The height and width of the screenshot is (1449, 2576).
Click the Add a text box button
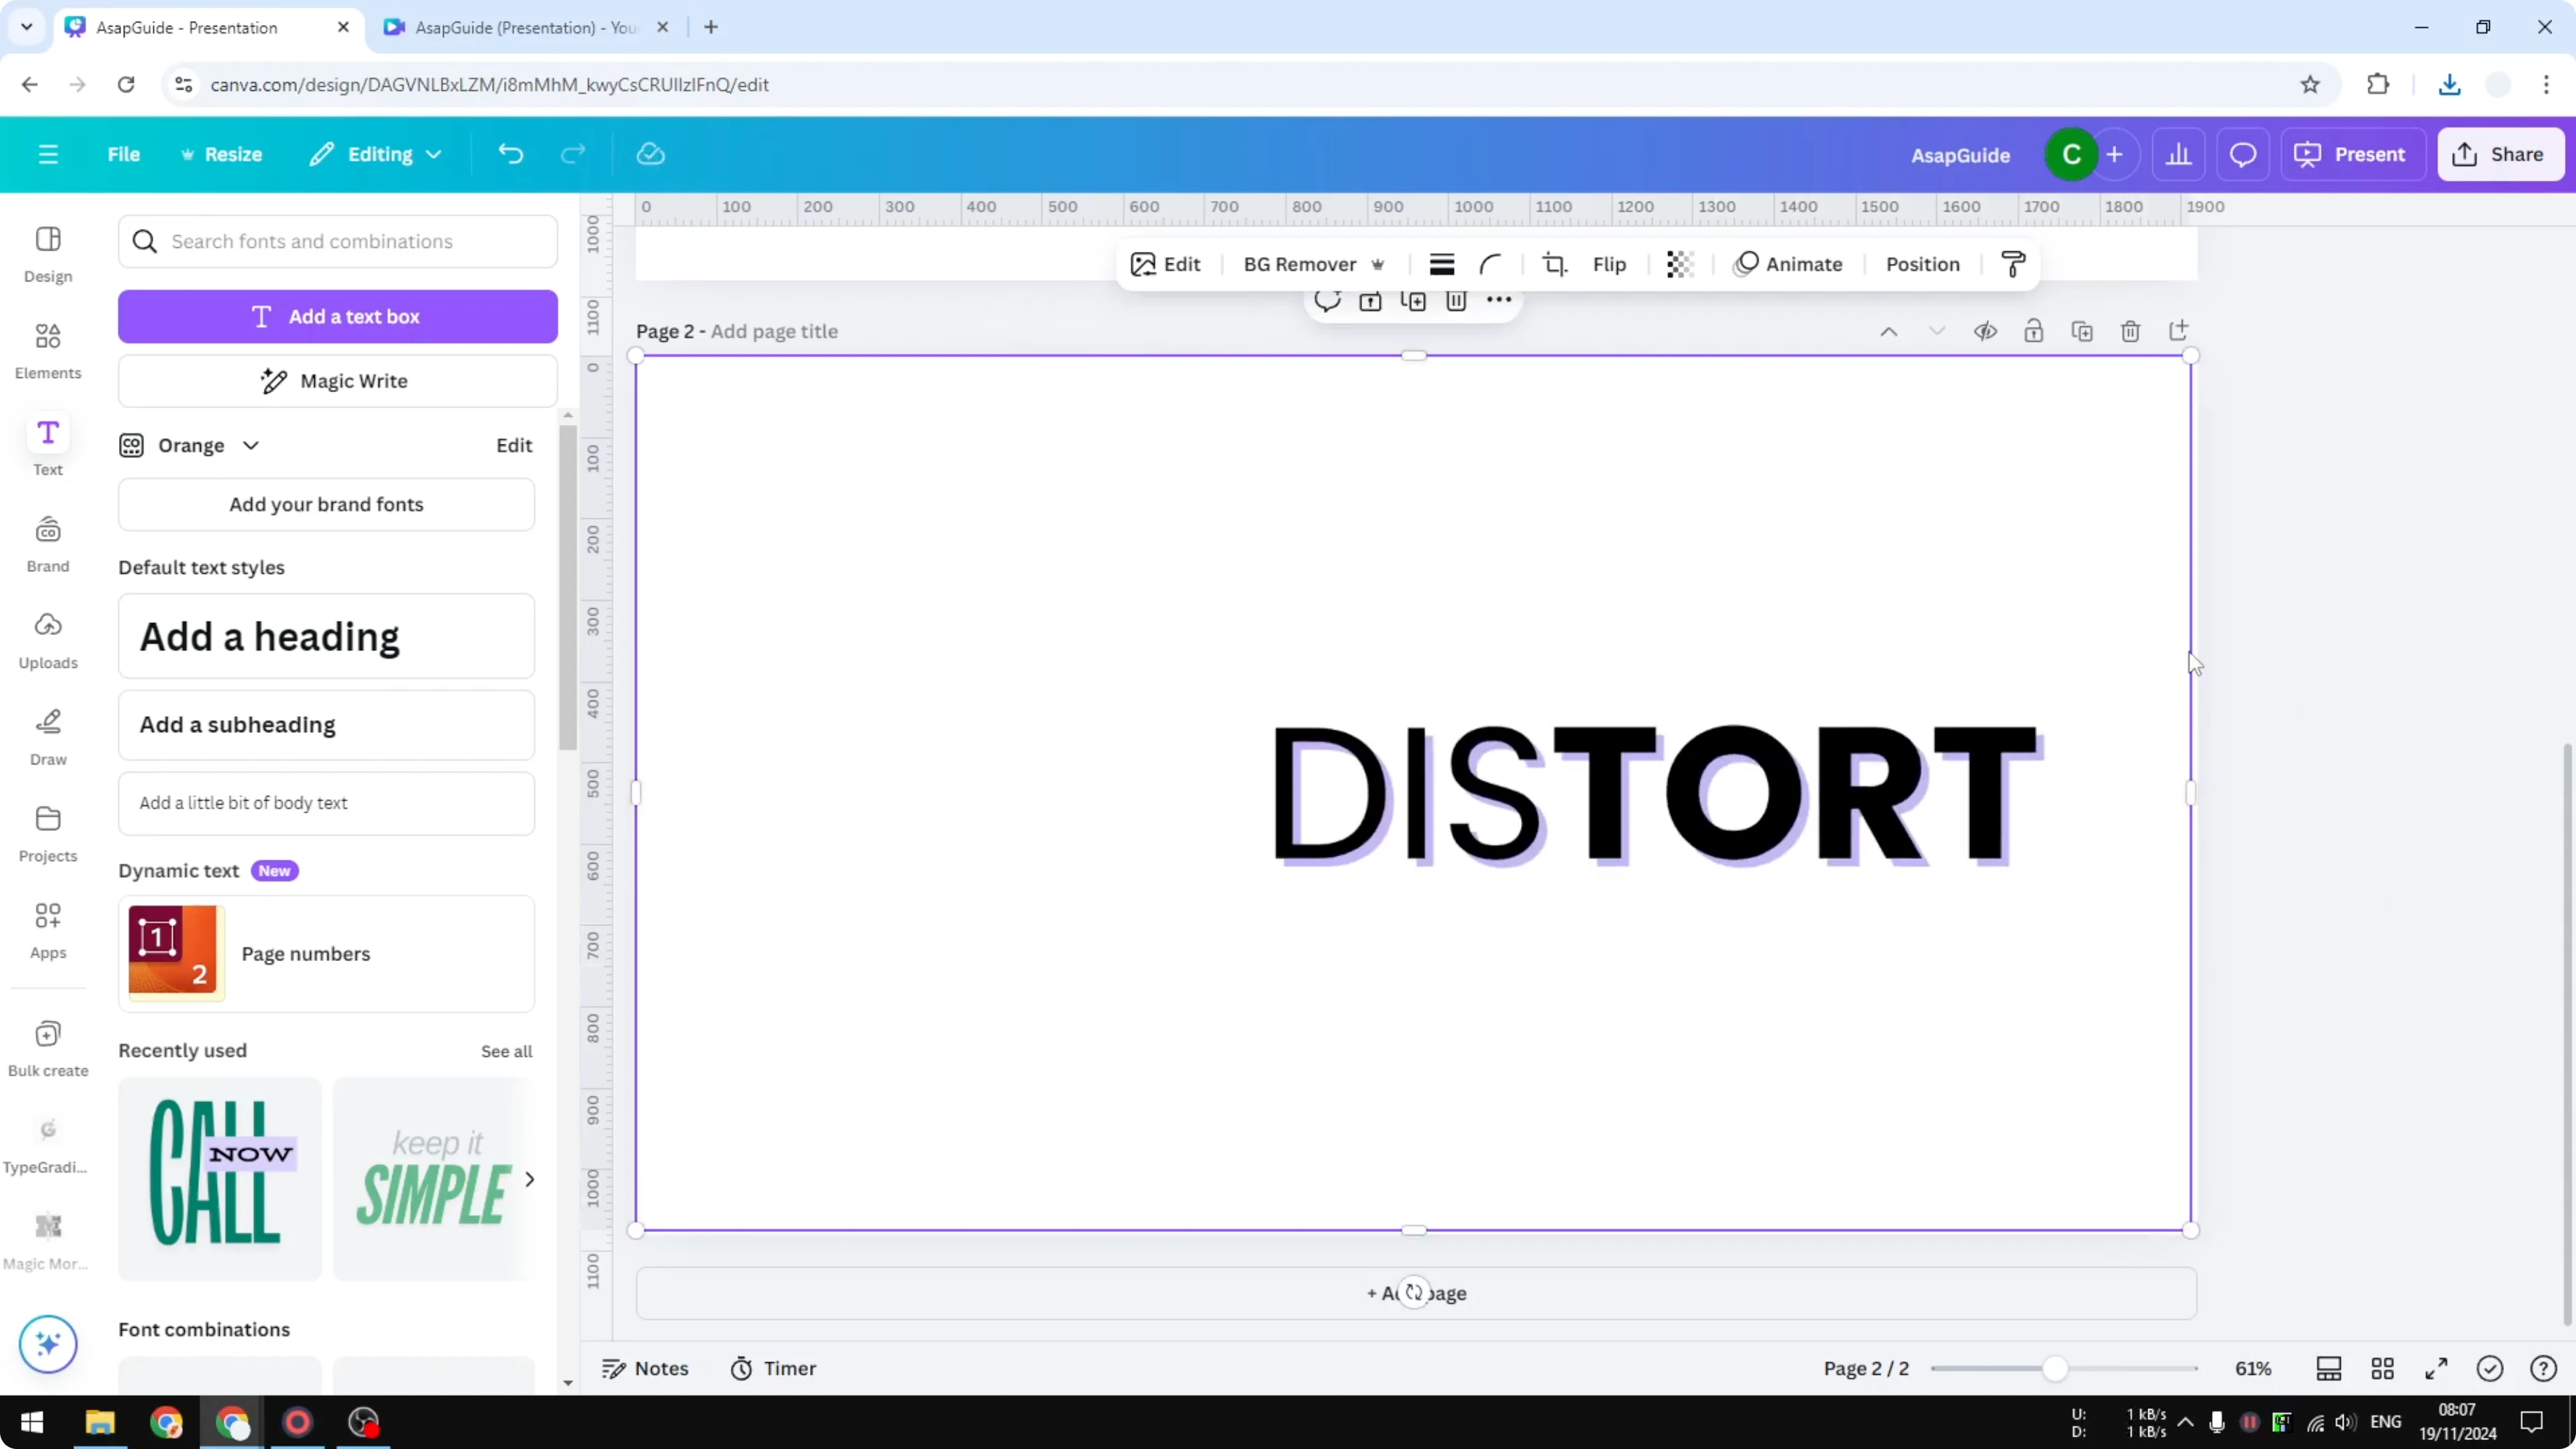pos(337,316)
